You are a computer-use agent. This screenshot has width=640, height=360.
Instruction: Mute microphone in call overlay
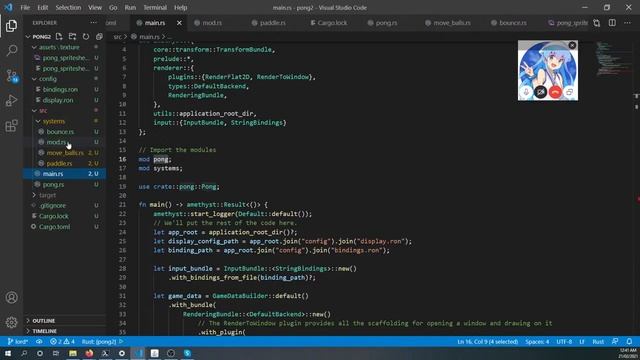(526, 92)
